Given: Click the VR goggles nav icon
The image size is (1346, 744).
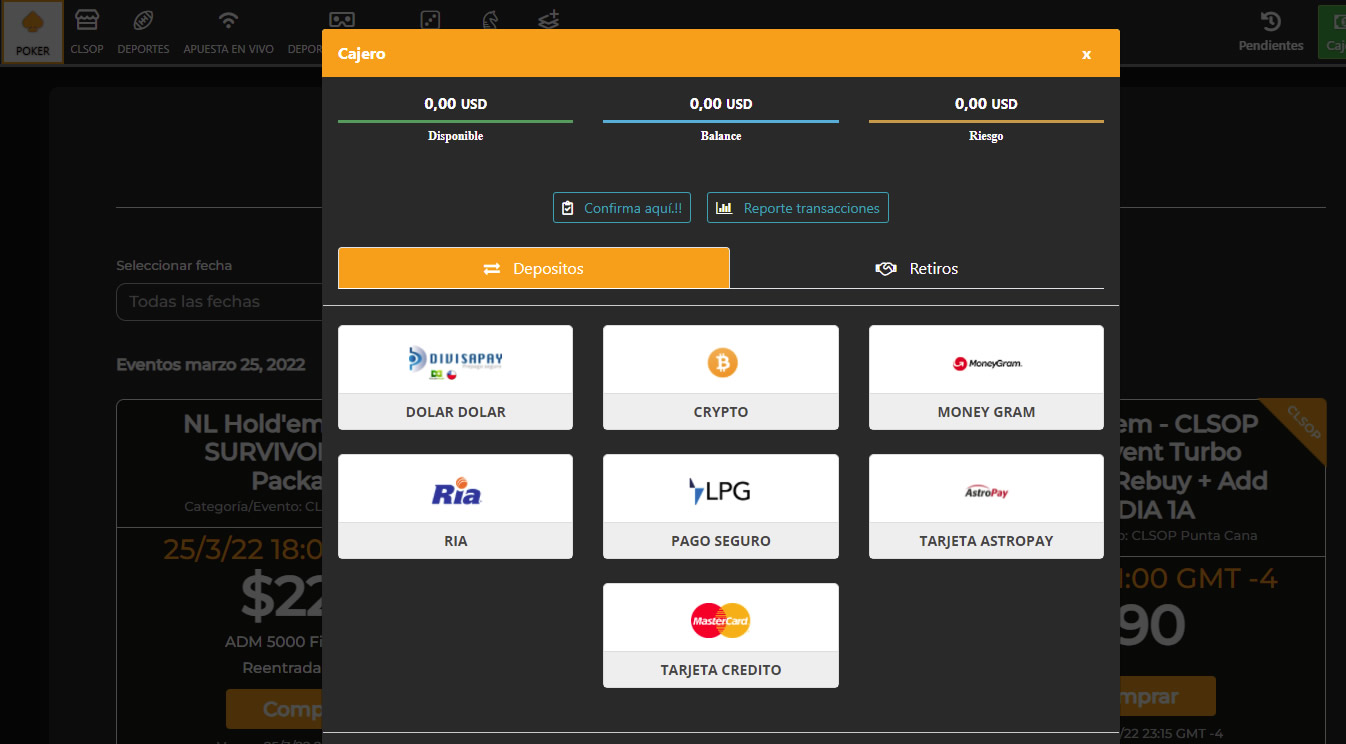Looking at the screenshot, I should (342, 20).
